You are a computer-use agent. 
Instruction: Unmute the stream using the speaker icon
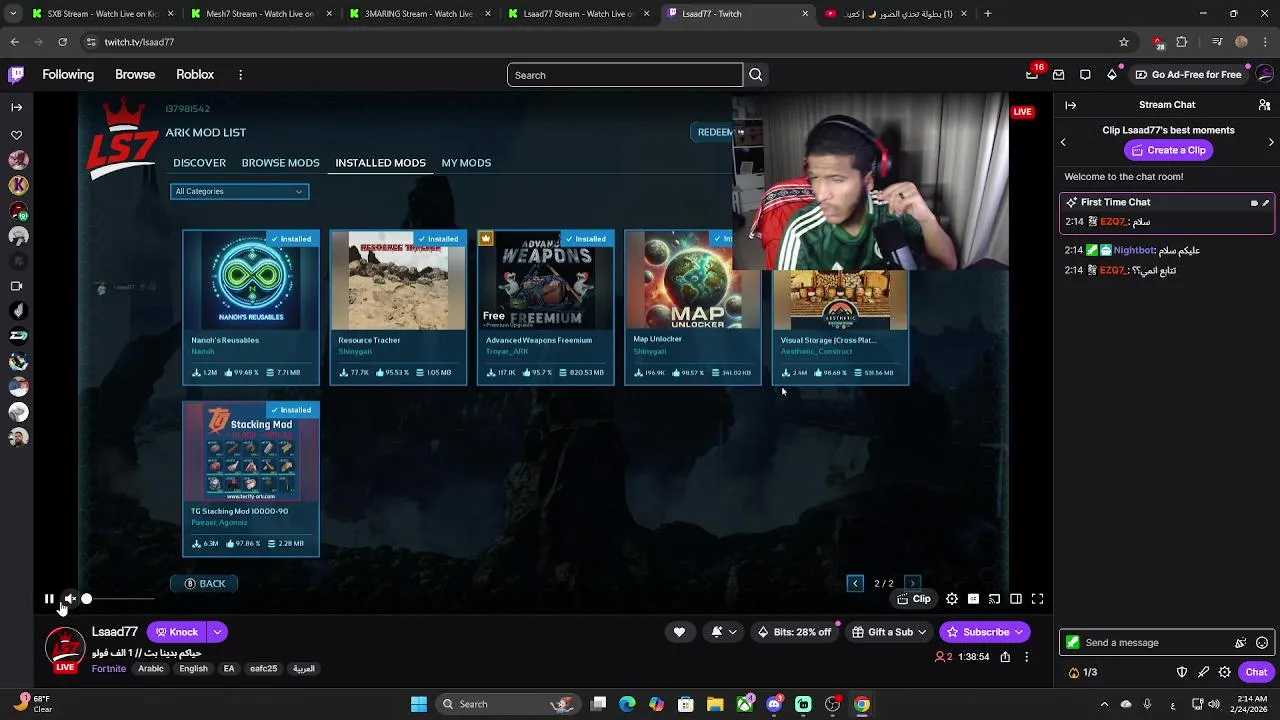pos(70,599)
